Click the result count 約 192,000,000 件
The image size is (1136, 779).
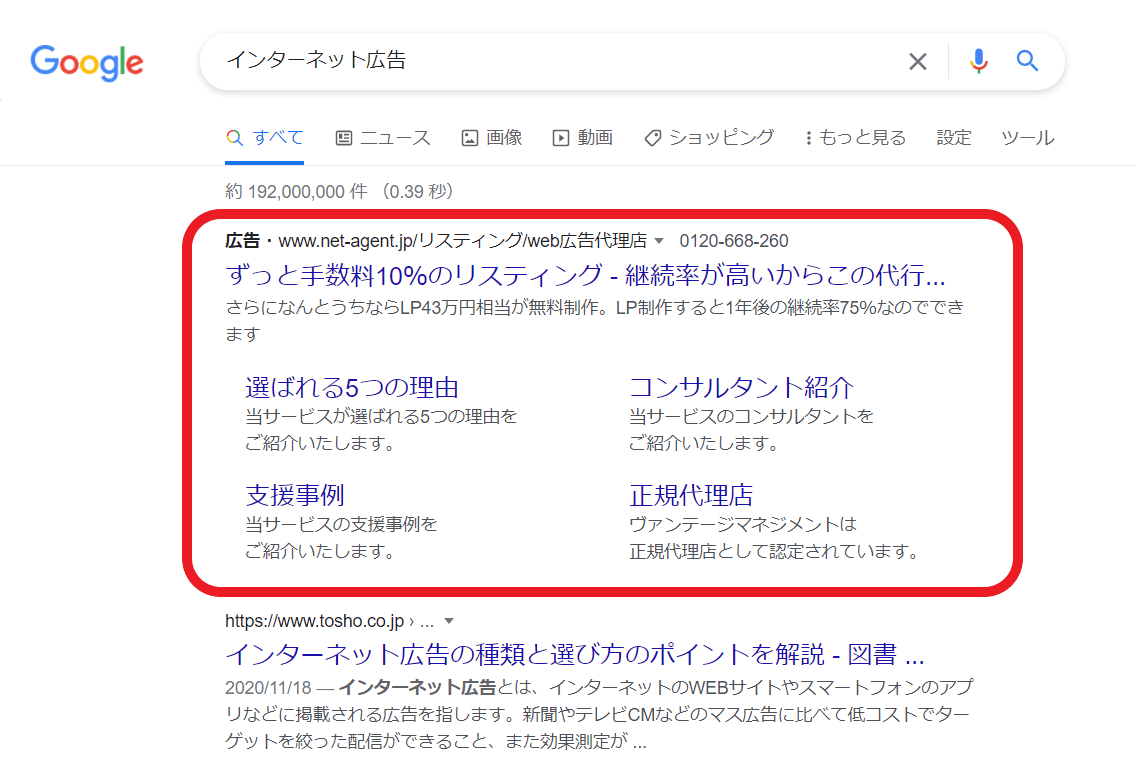[x=296, y=191]
